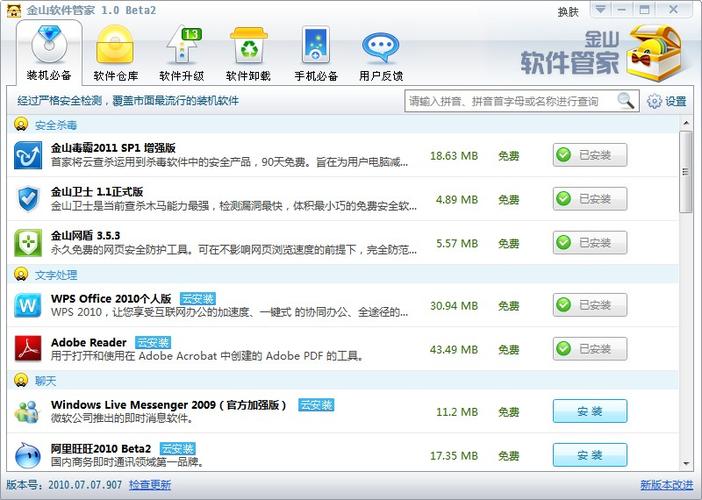The width and height of the screenshot is (702, 500).
Task: Go to the 软件卸载 tab
Action: (x=248, y=53)
